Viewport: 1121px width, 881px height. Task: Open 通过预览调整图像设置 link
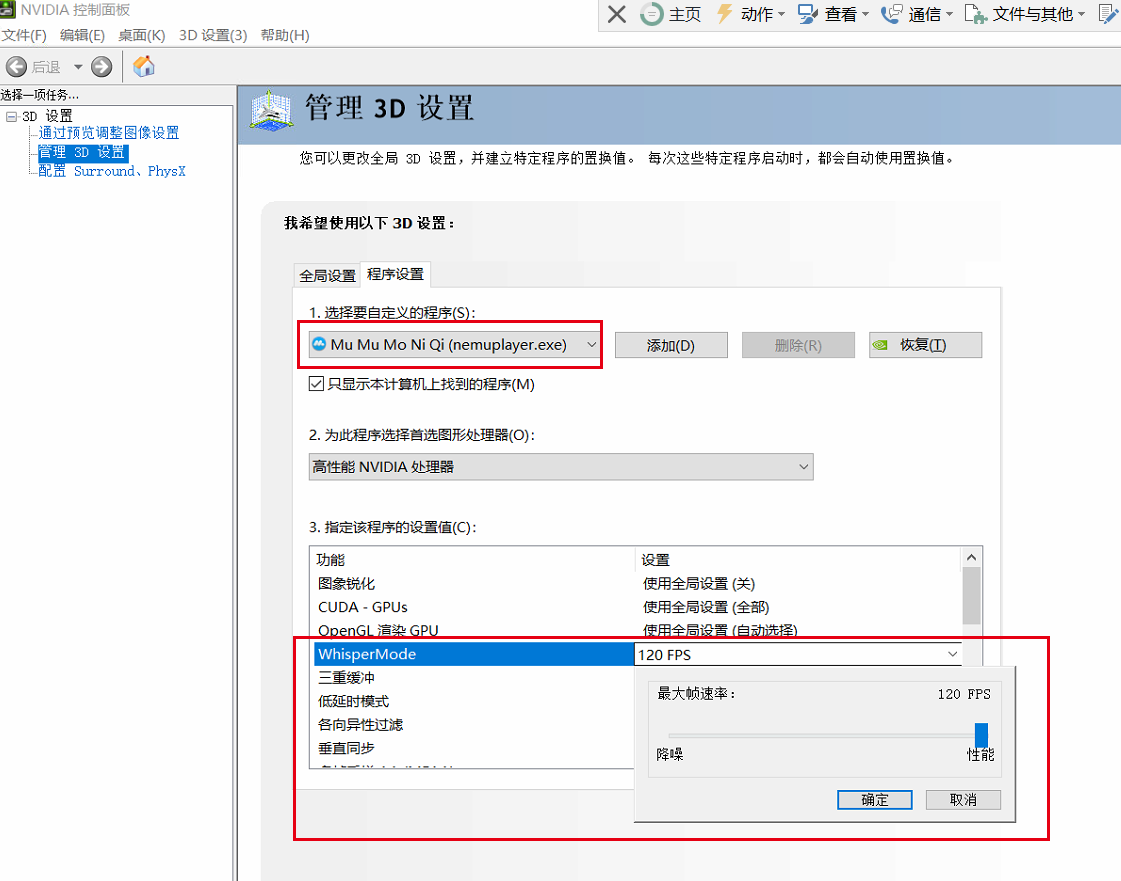pyautogui.click(x=109, y=133)
